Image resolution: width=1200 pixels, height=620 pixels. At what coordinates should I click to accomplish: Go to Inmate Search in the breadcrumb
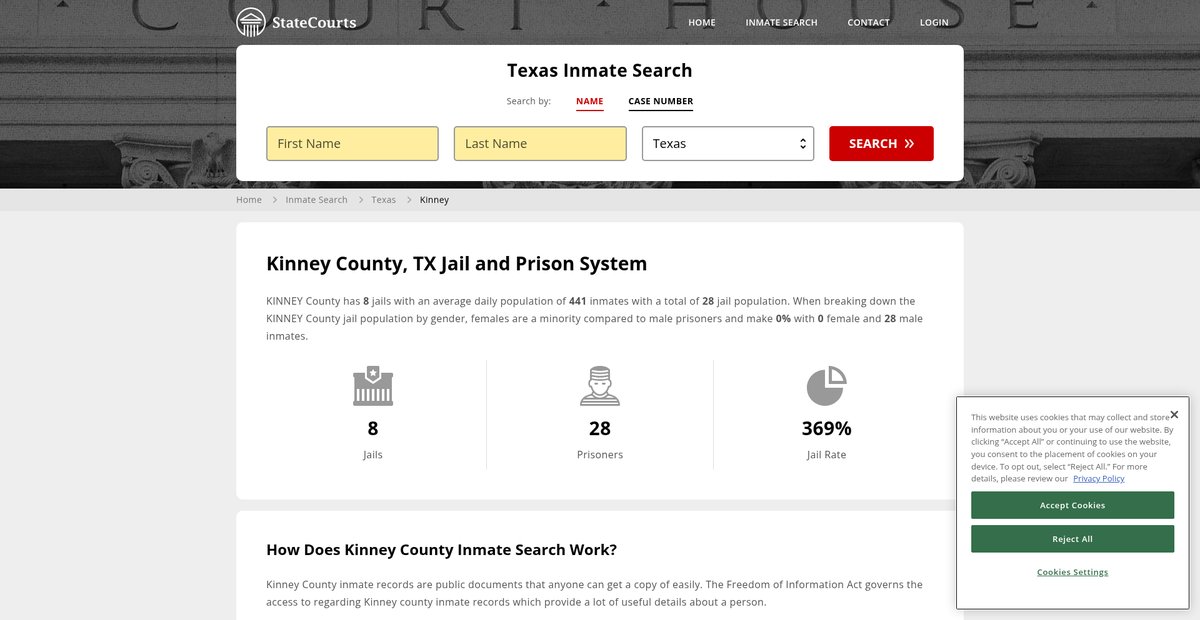[x=317, y=200]
